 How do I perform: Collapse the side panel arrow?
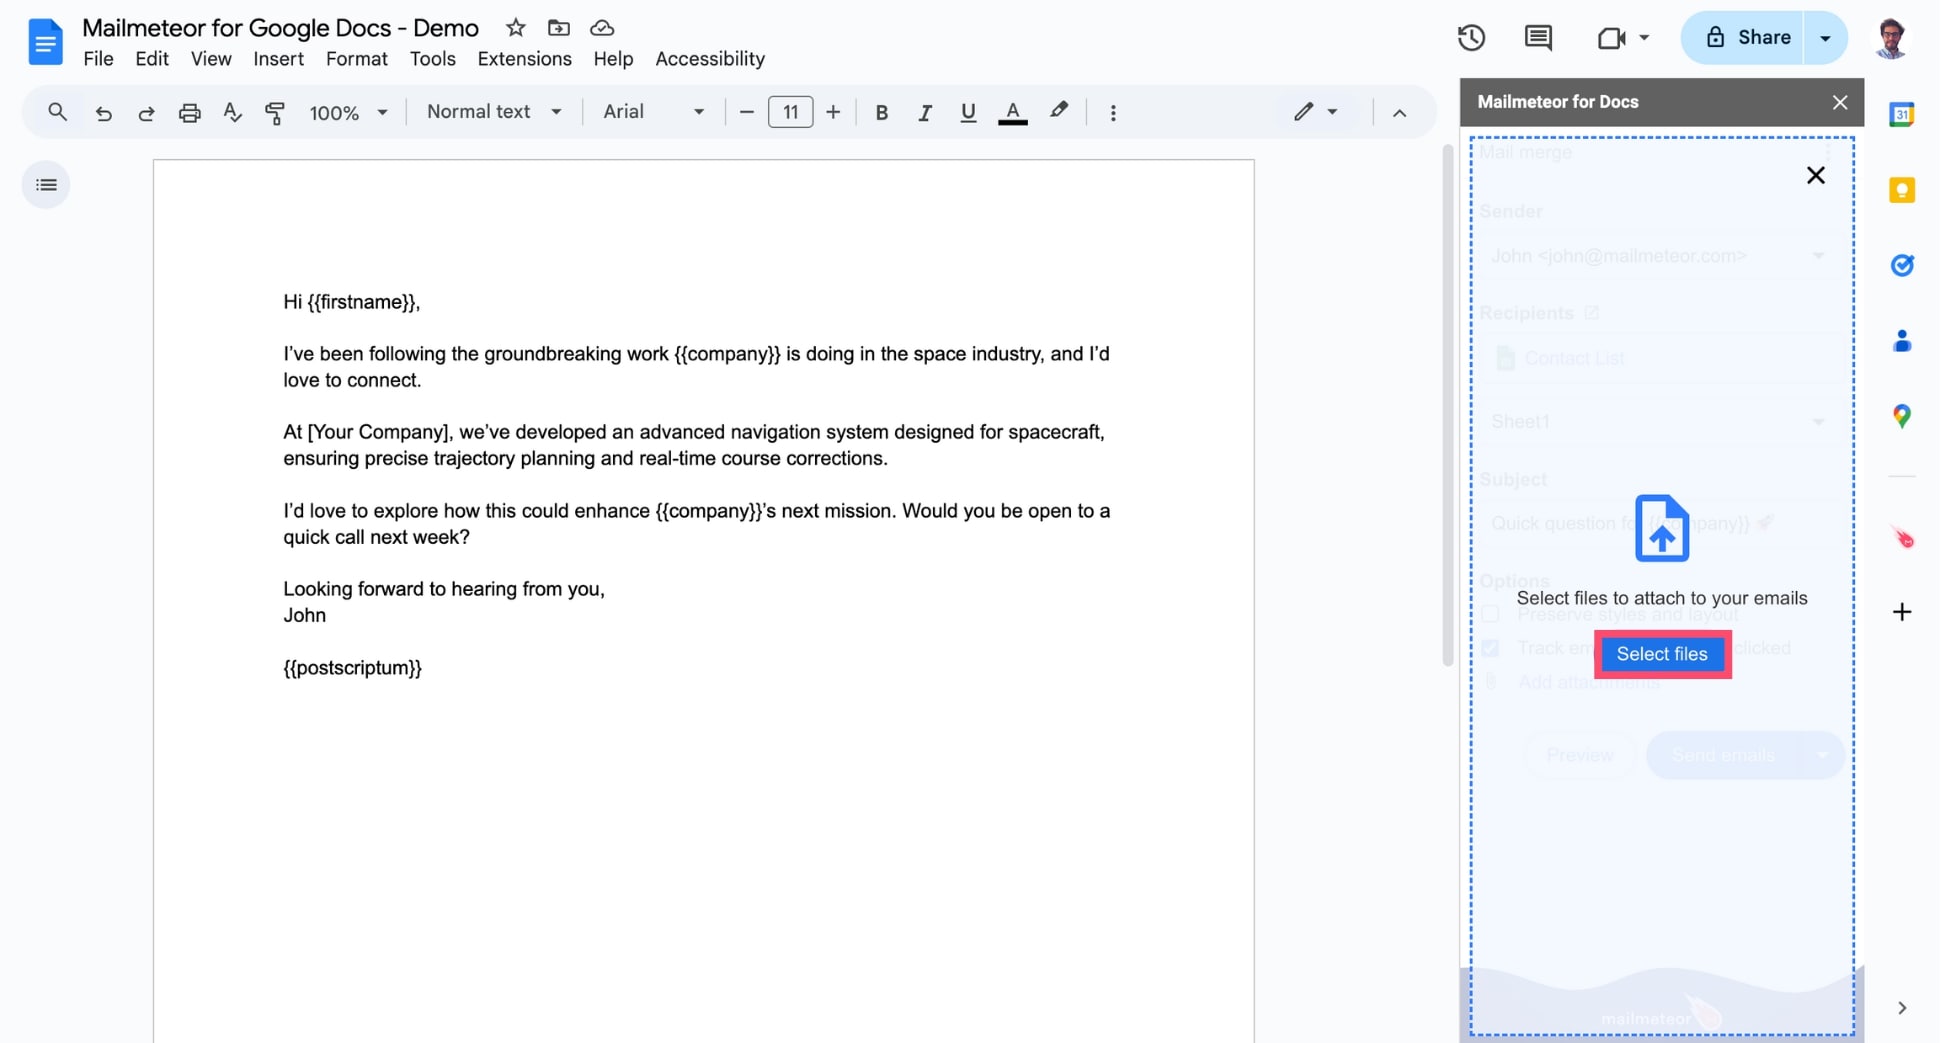click(1901, 1007)
